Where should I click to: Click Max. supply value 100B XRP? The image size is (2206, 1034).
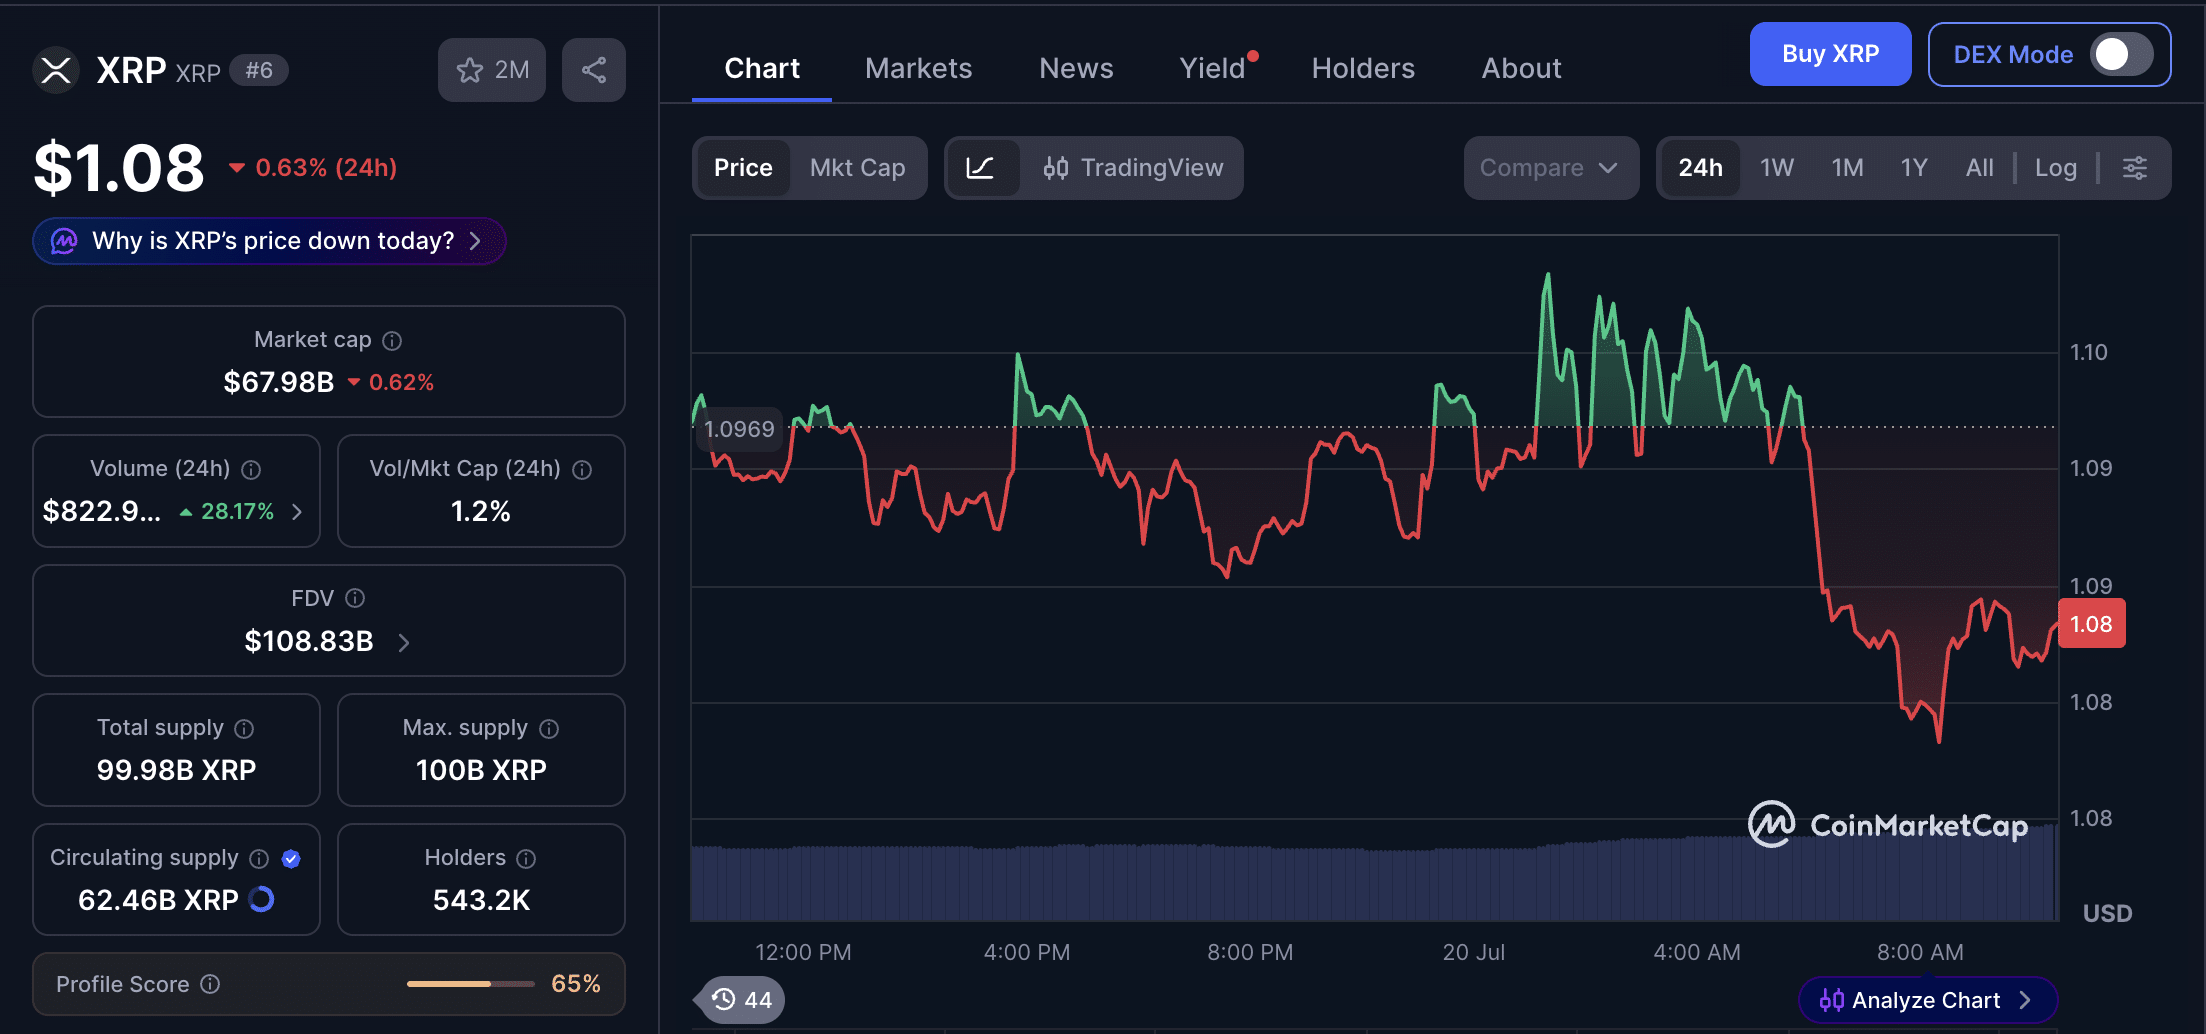point(481,770)
